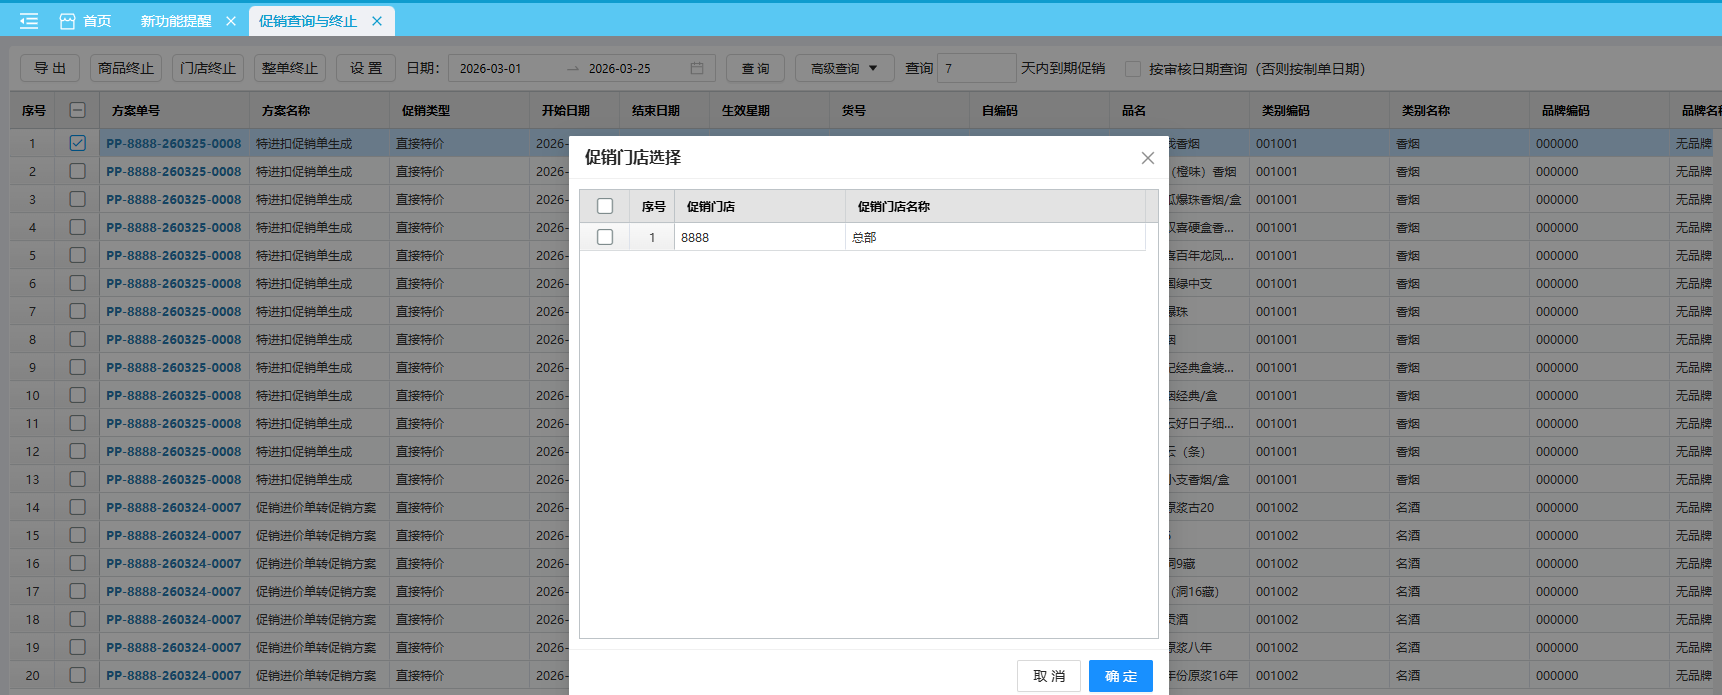The image size is (1722, 695).
Task: Sort by the 促销门店名称 column header
Action: click(894, 207)
